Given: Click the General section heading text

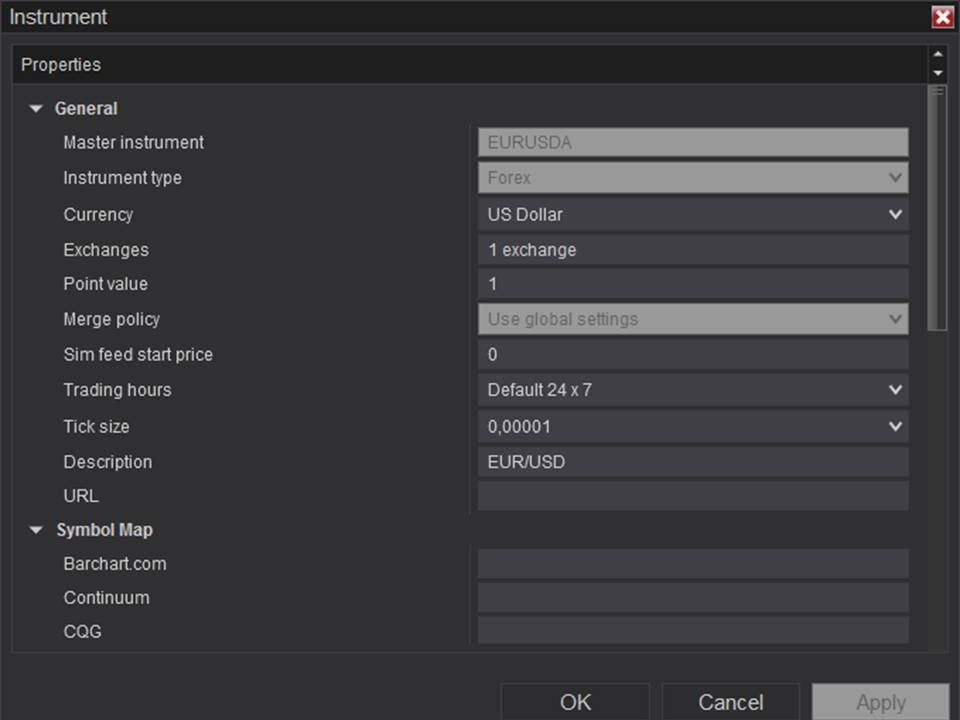Looking at the screenshot, I should 86,108.
